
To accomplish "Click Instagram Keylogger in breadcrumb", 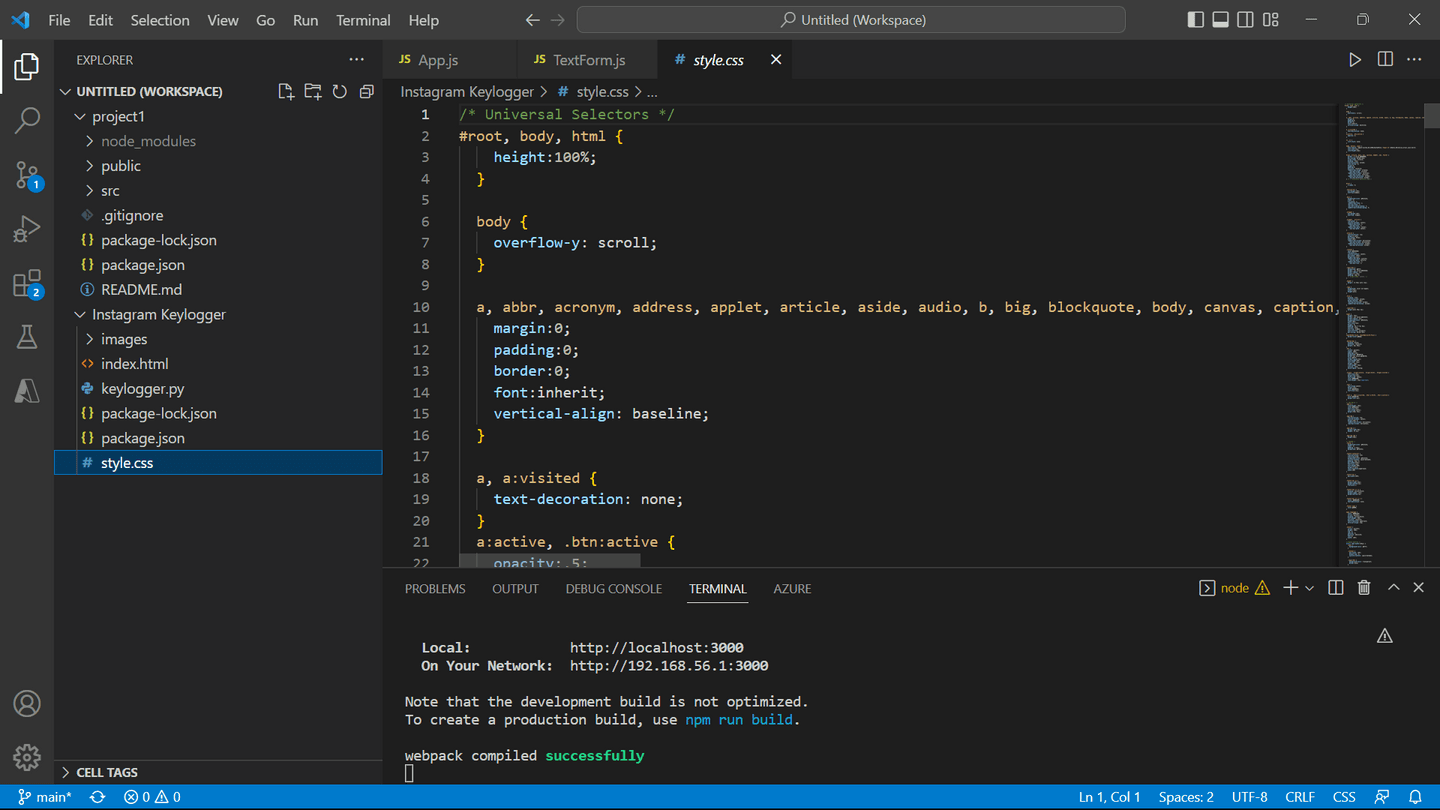I will 467,91.
